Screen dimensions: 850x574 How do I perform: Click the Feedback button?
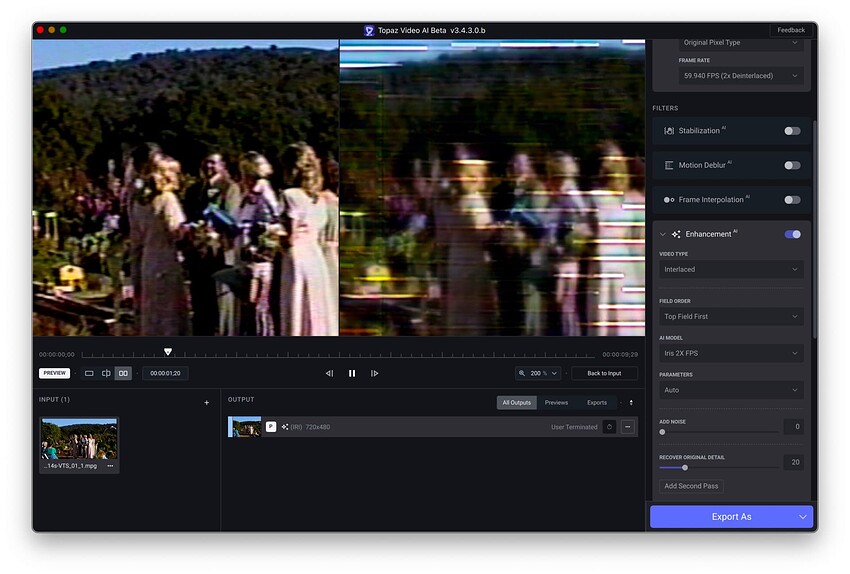(x=791, y=30)
